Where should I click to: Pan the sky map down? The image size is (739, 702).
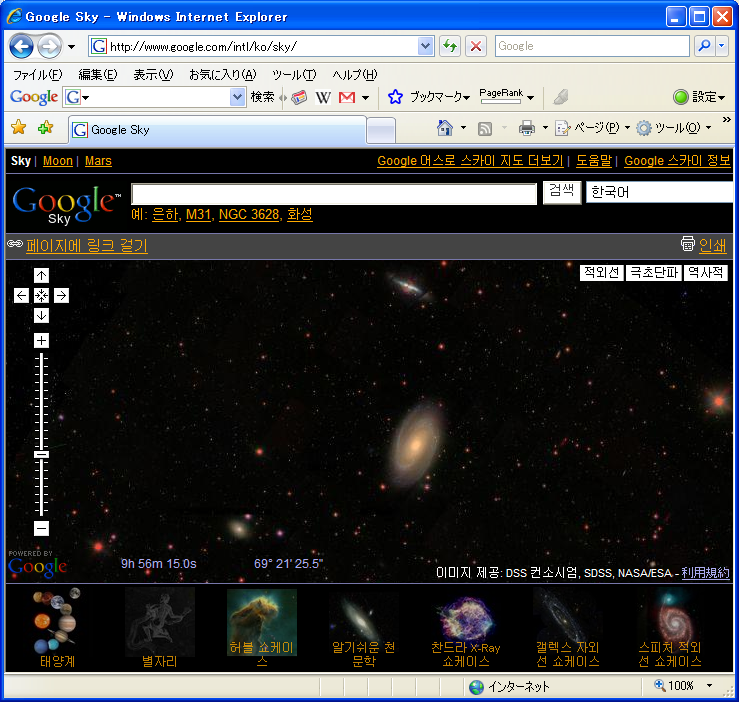pyautogui.click(x=41, y=315)
